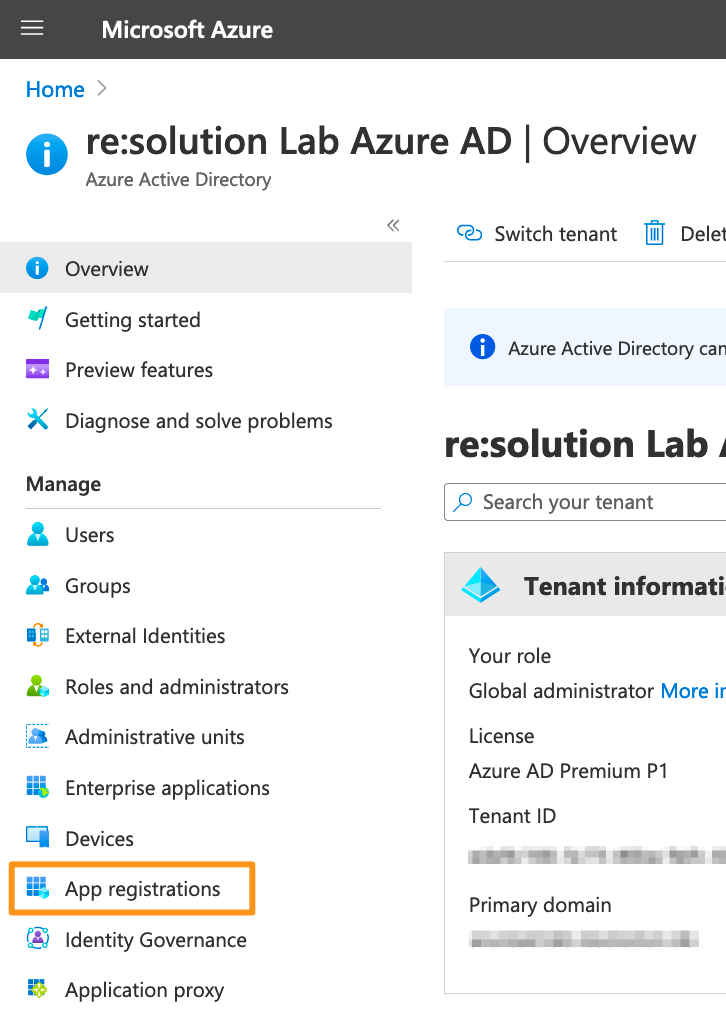Open Getting started
Viewport: 726px width, 1012px height.
pyautogui.click(x=132, y=319)
